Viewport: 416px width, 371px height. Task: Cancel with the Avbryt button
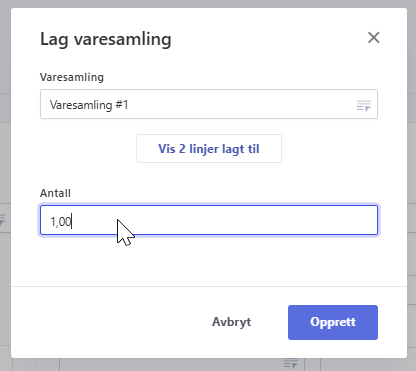[232, 322]
